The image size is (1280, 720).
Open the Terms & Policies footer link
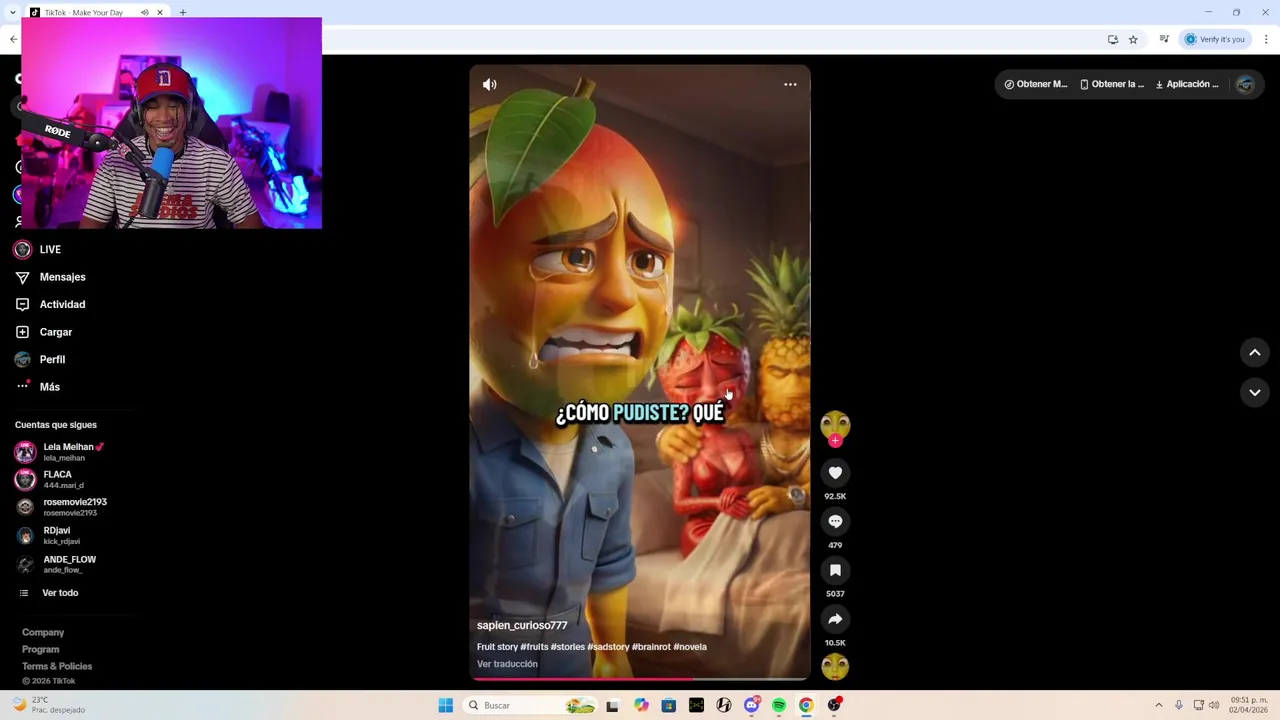57,666
